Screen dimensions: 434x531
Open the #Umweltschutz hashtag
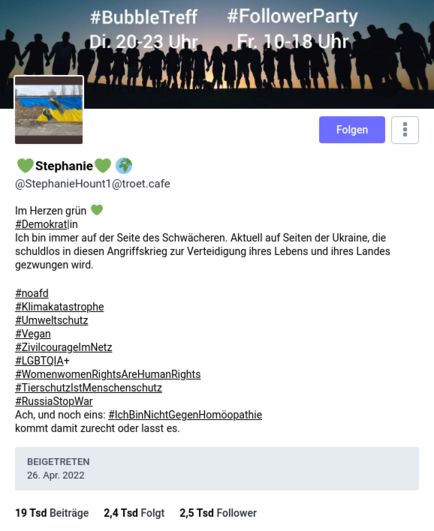coord(51,320)
